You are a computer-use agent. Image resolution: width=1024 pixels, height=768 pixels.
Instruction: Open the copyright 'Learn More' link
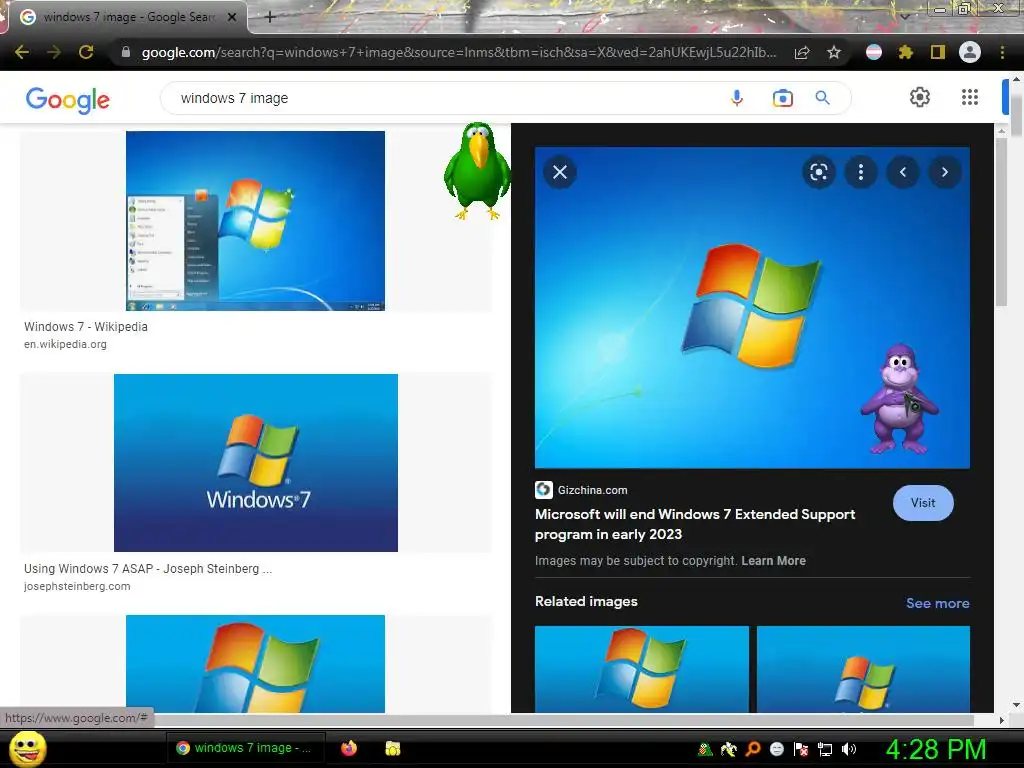point(773,561)
